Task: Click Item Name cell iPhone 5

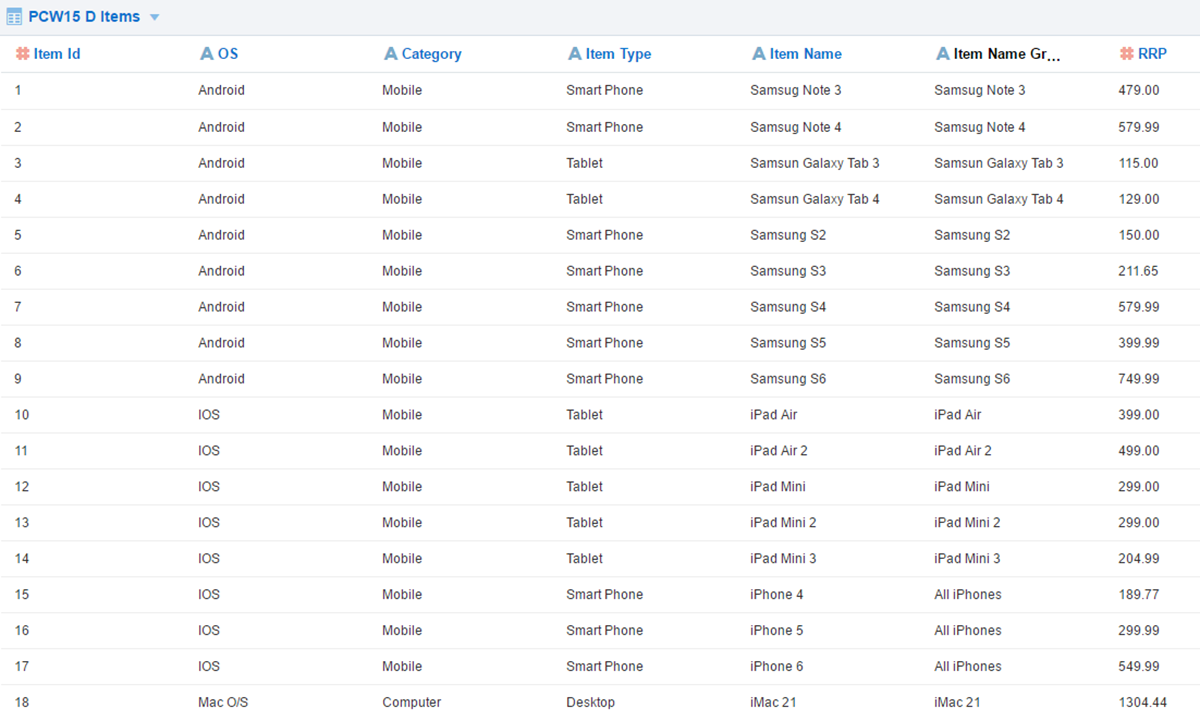Action: coord(777,631)
